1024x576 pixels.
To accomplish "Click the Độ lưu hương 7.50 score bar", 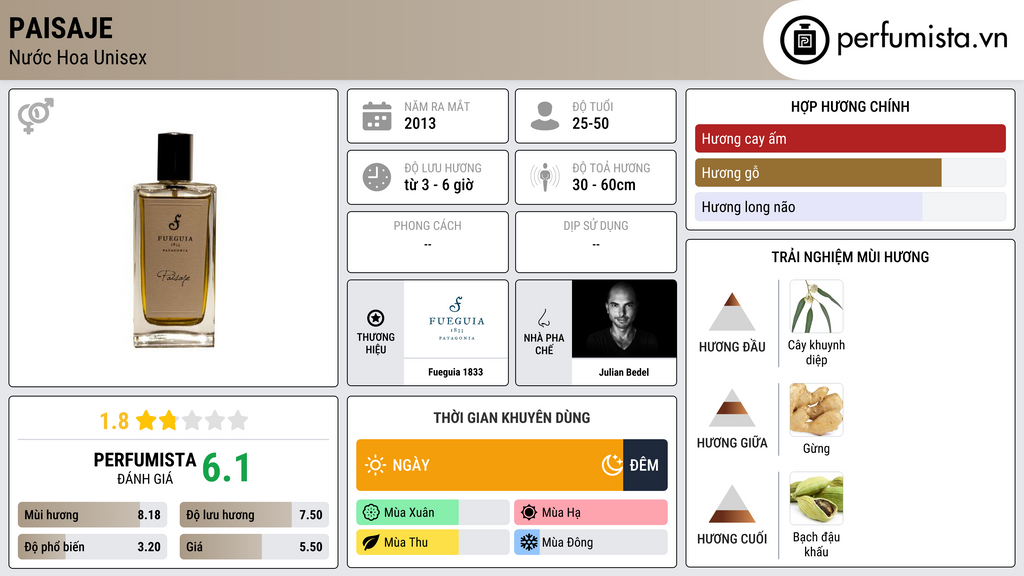I will point(254,515).
